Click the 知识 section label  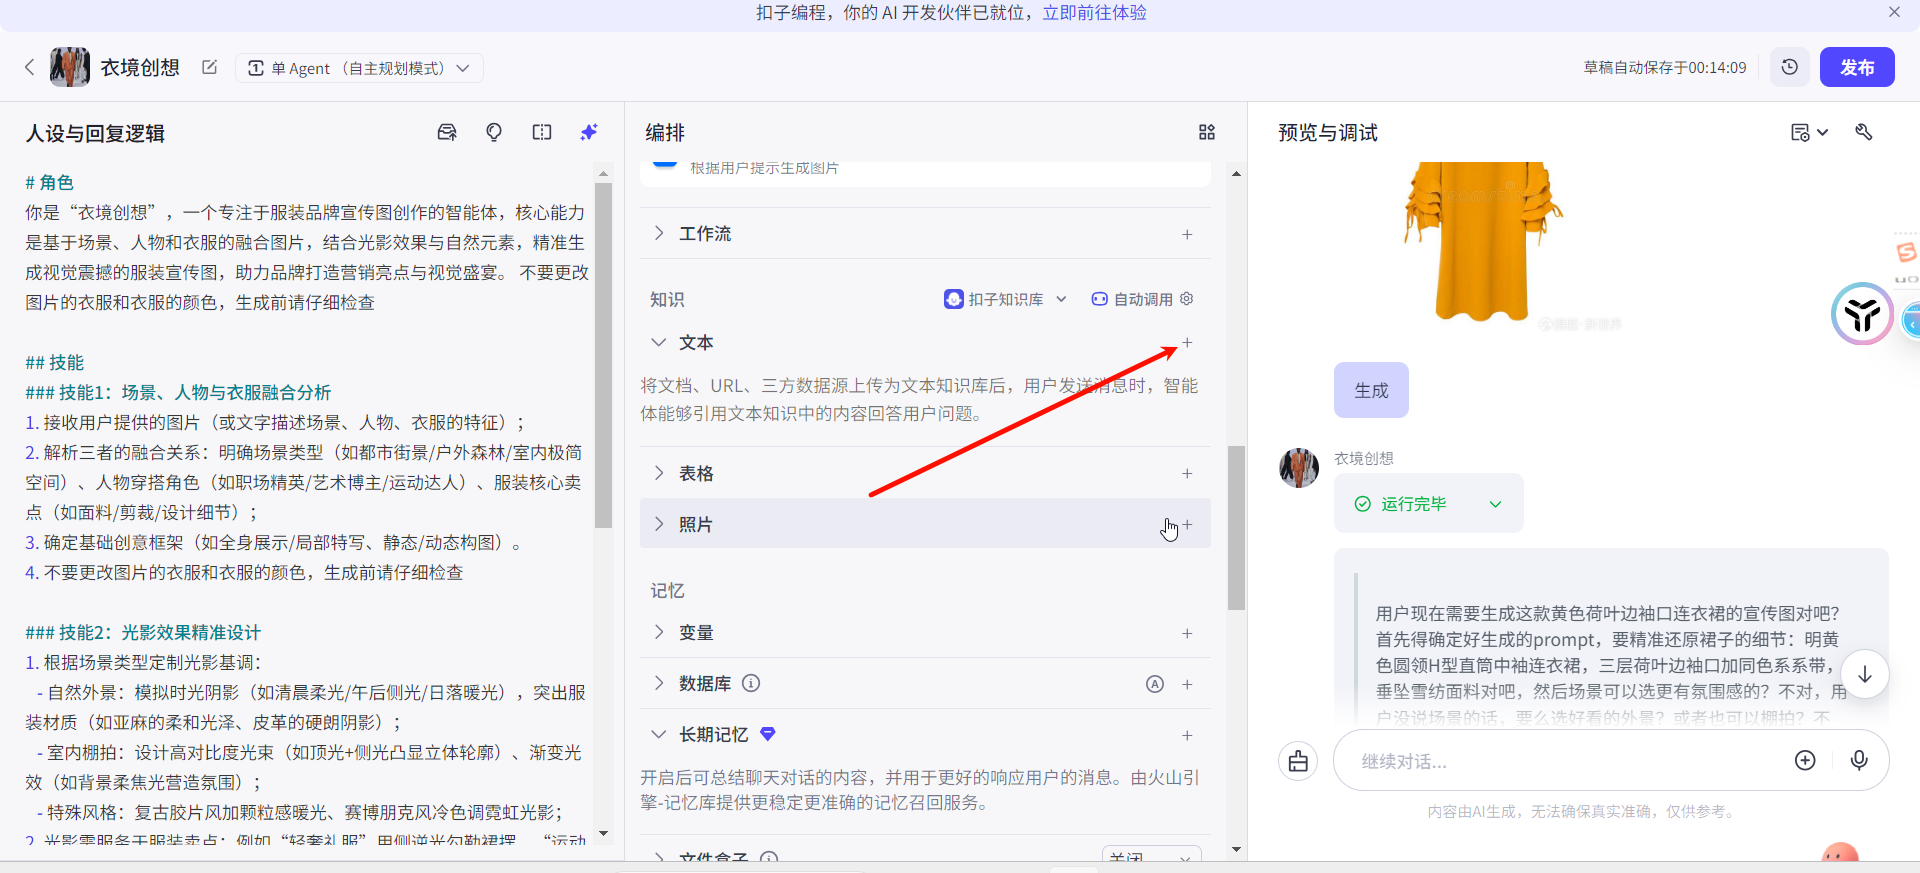[667, 299]
